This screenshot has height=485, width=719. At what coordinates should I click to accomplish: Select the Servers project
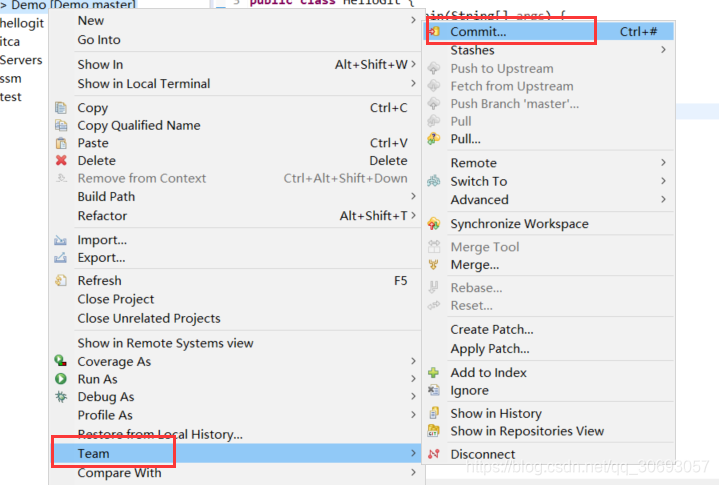pyautogui.click(x=21, y=60)
